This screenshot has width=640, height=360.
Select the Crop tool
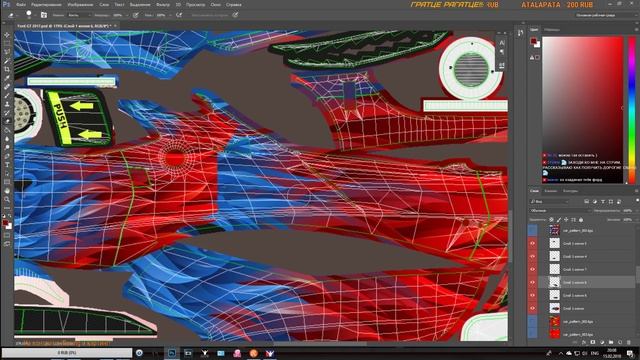point(7,69)
